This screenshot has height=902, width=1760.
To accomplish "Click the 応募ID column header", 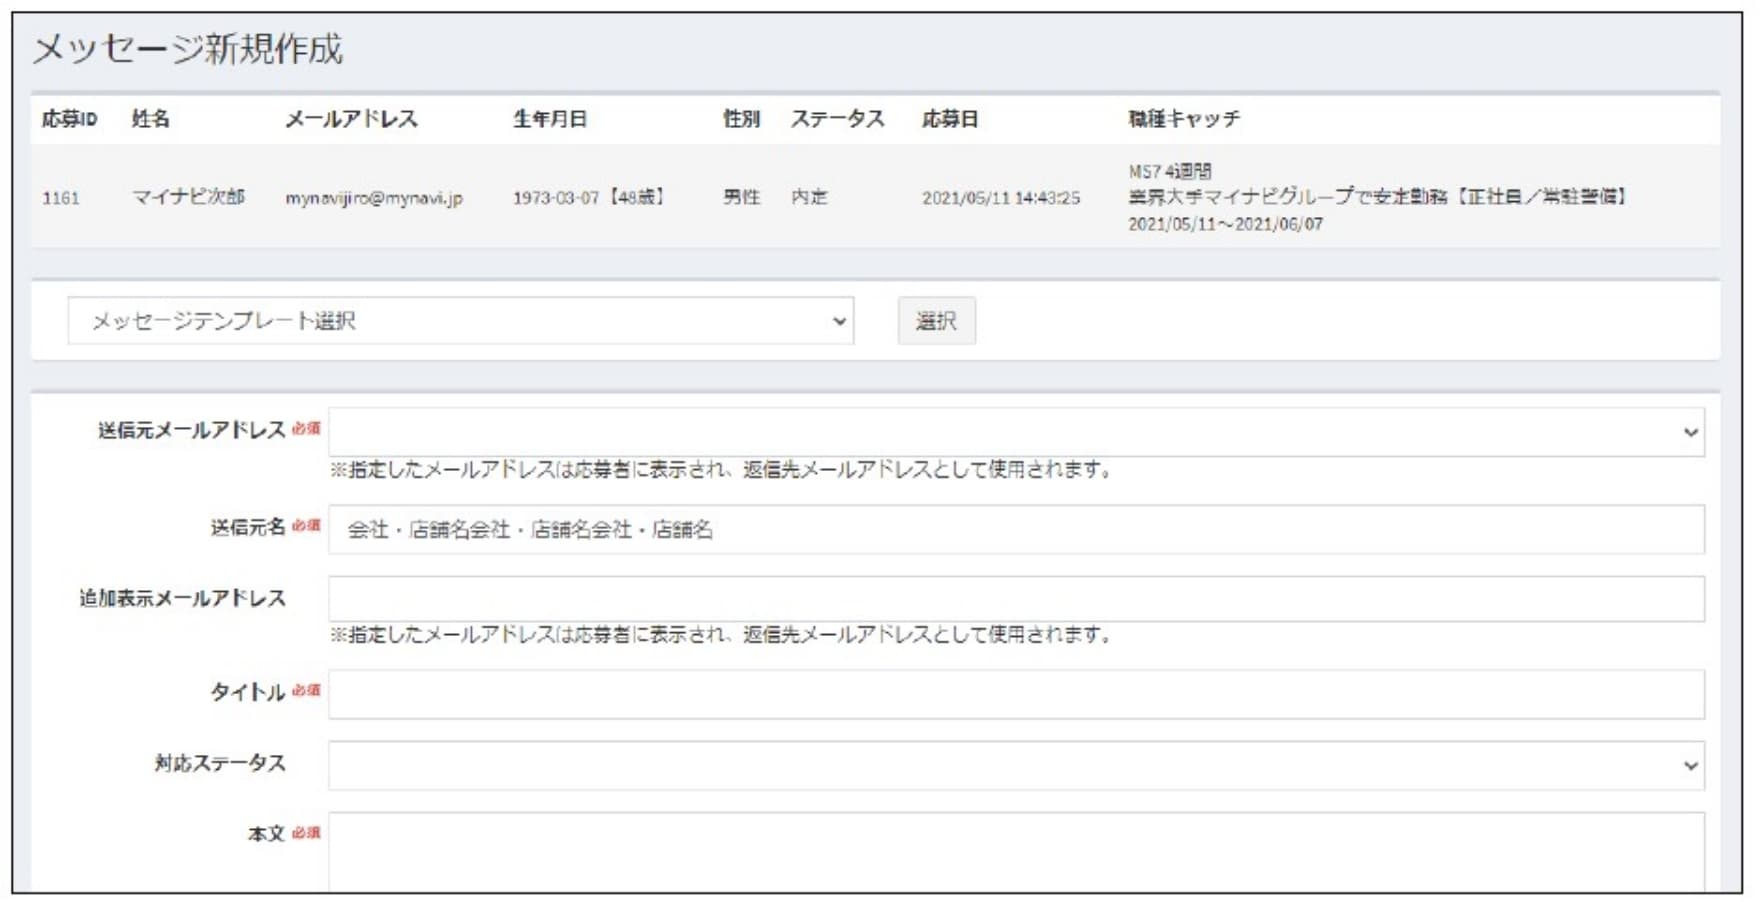I will [x=69, y=119].
